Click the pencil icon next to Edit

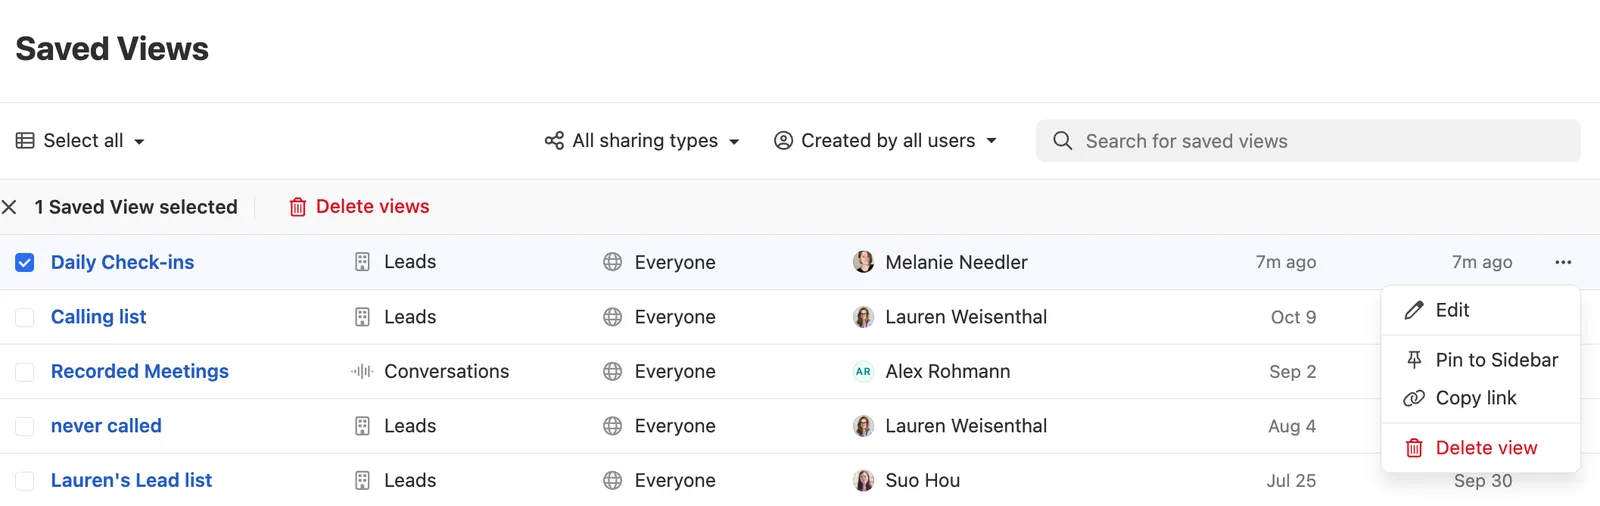pos(1414,310)
